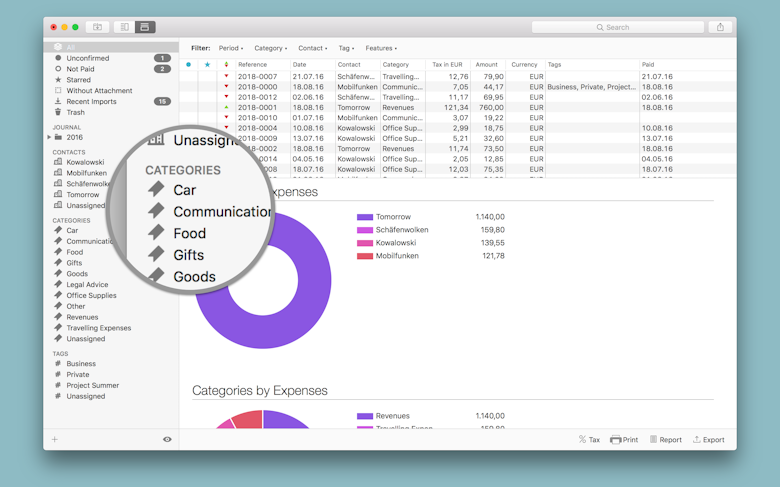
Task: Click the Tax button
Action: coord(589,440)
